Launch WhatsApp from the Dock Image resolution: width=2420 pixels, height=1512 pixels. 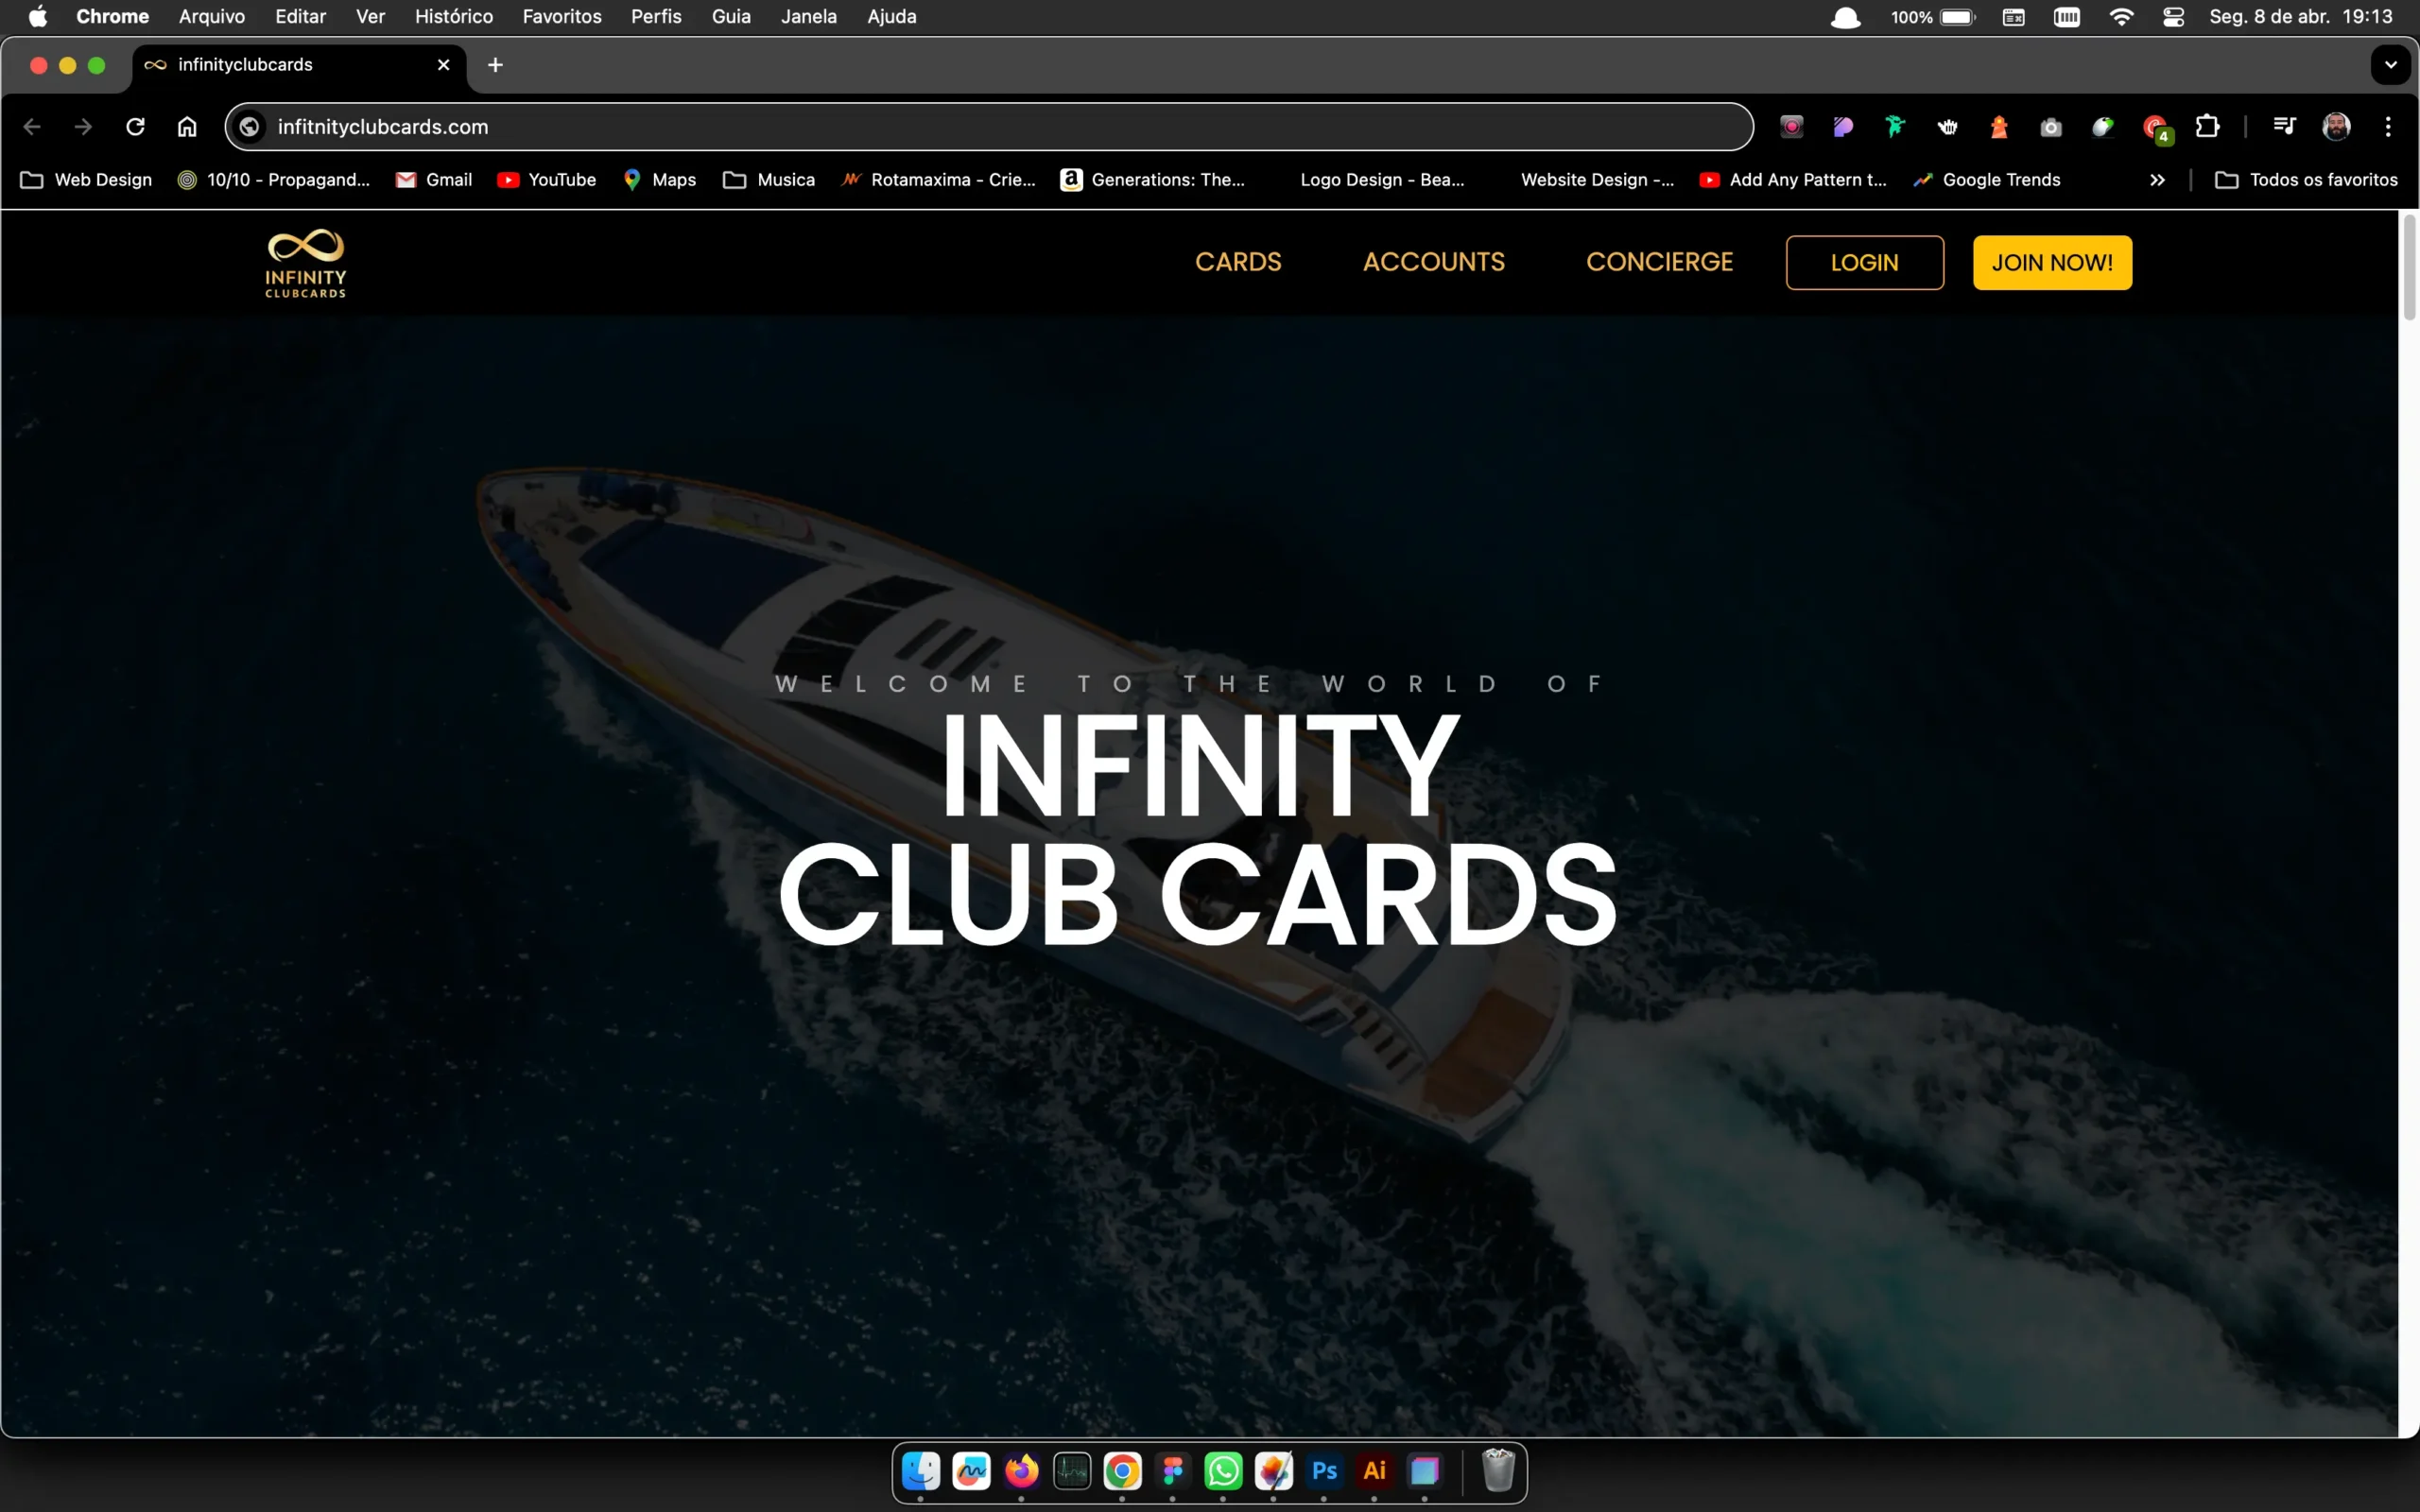(x=1223, y=1470)
